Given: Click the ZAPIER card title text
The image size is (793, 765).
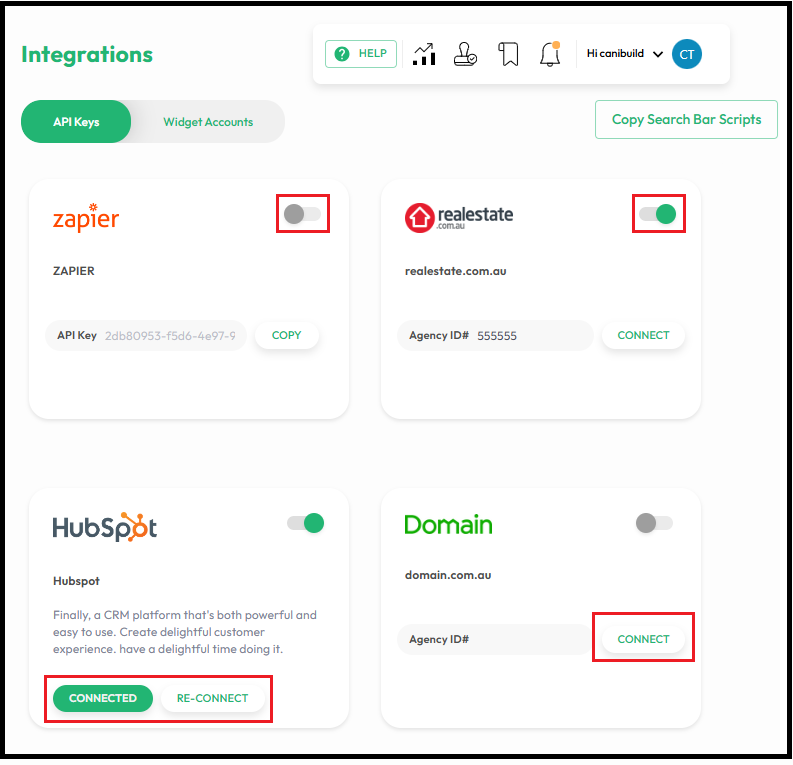Looking at the screenshot, I should coord(74,271).
